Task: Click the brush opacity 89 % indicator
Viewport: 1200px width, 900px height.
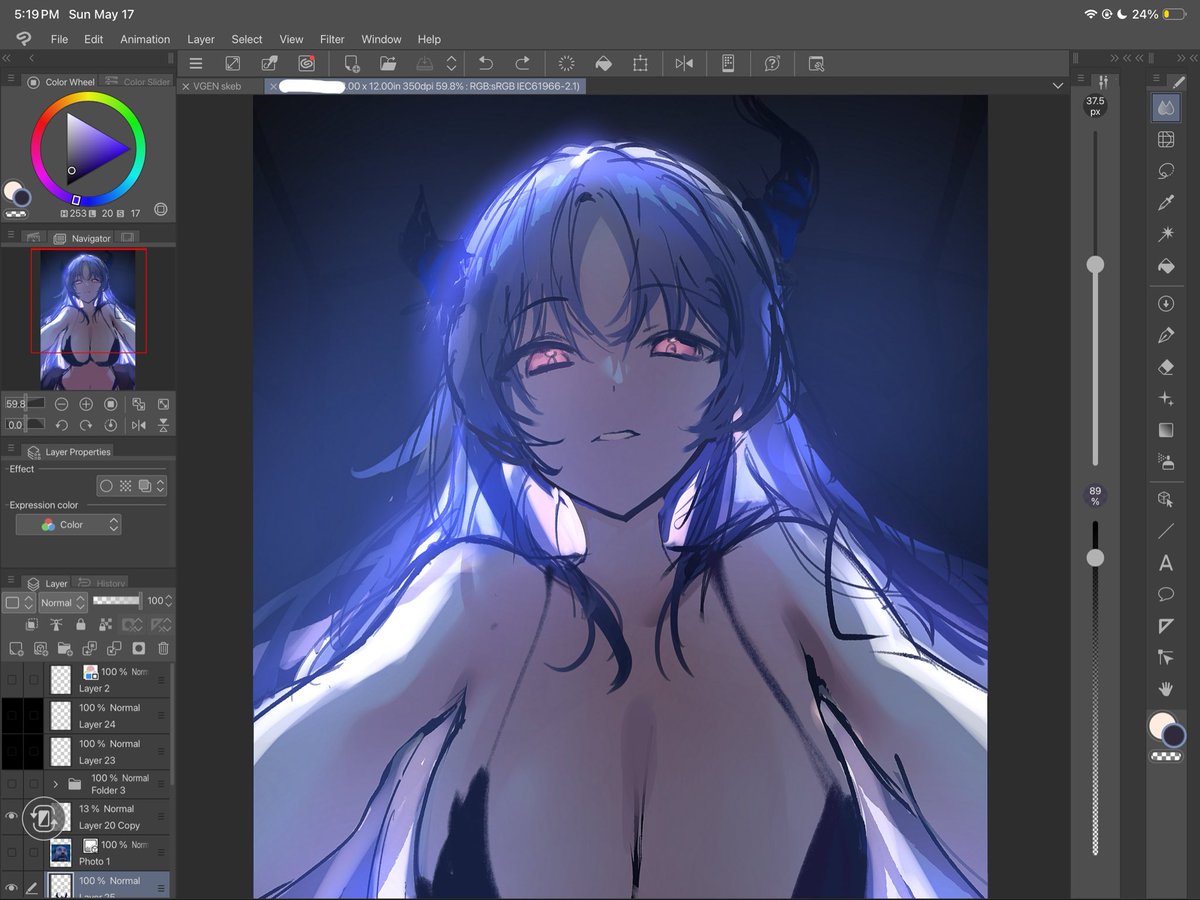Action: [1095, 495]
